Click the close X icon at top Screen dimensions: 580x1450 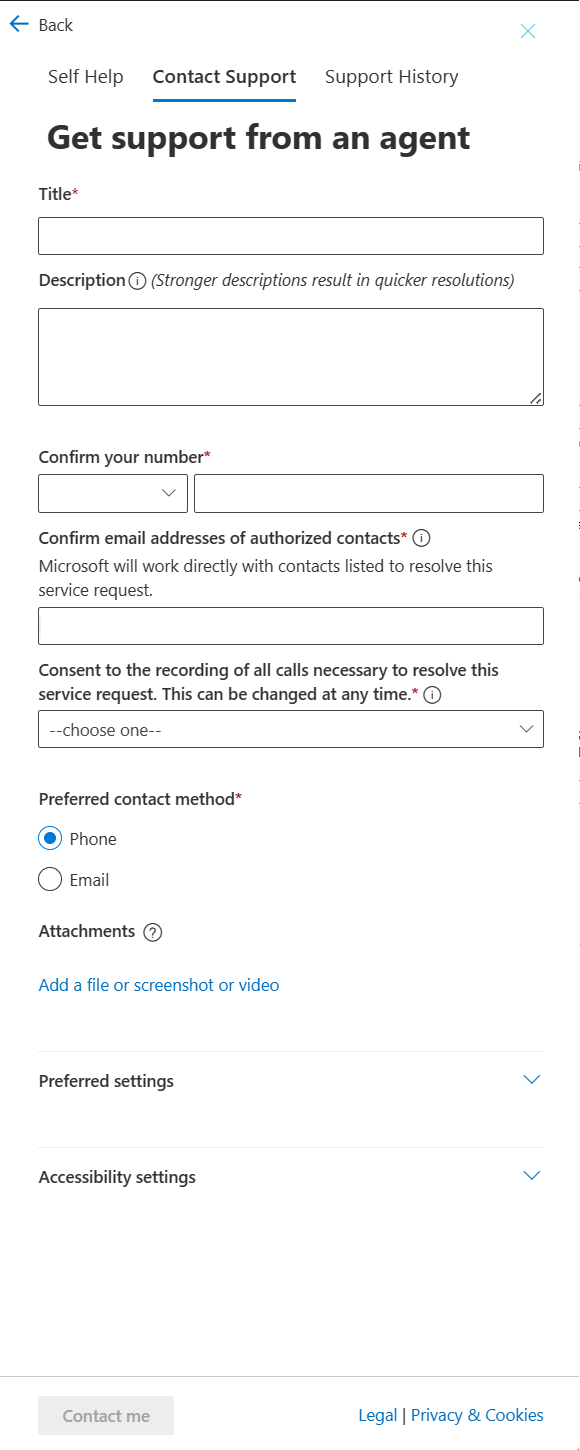[x=528, y=31]
